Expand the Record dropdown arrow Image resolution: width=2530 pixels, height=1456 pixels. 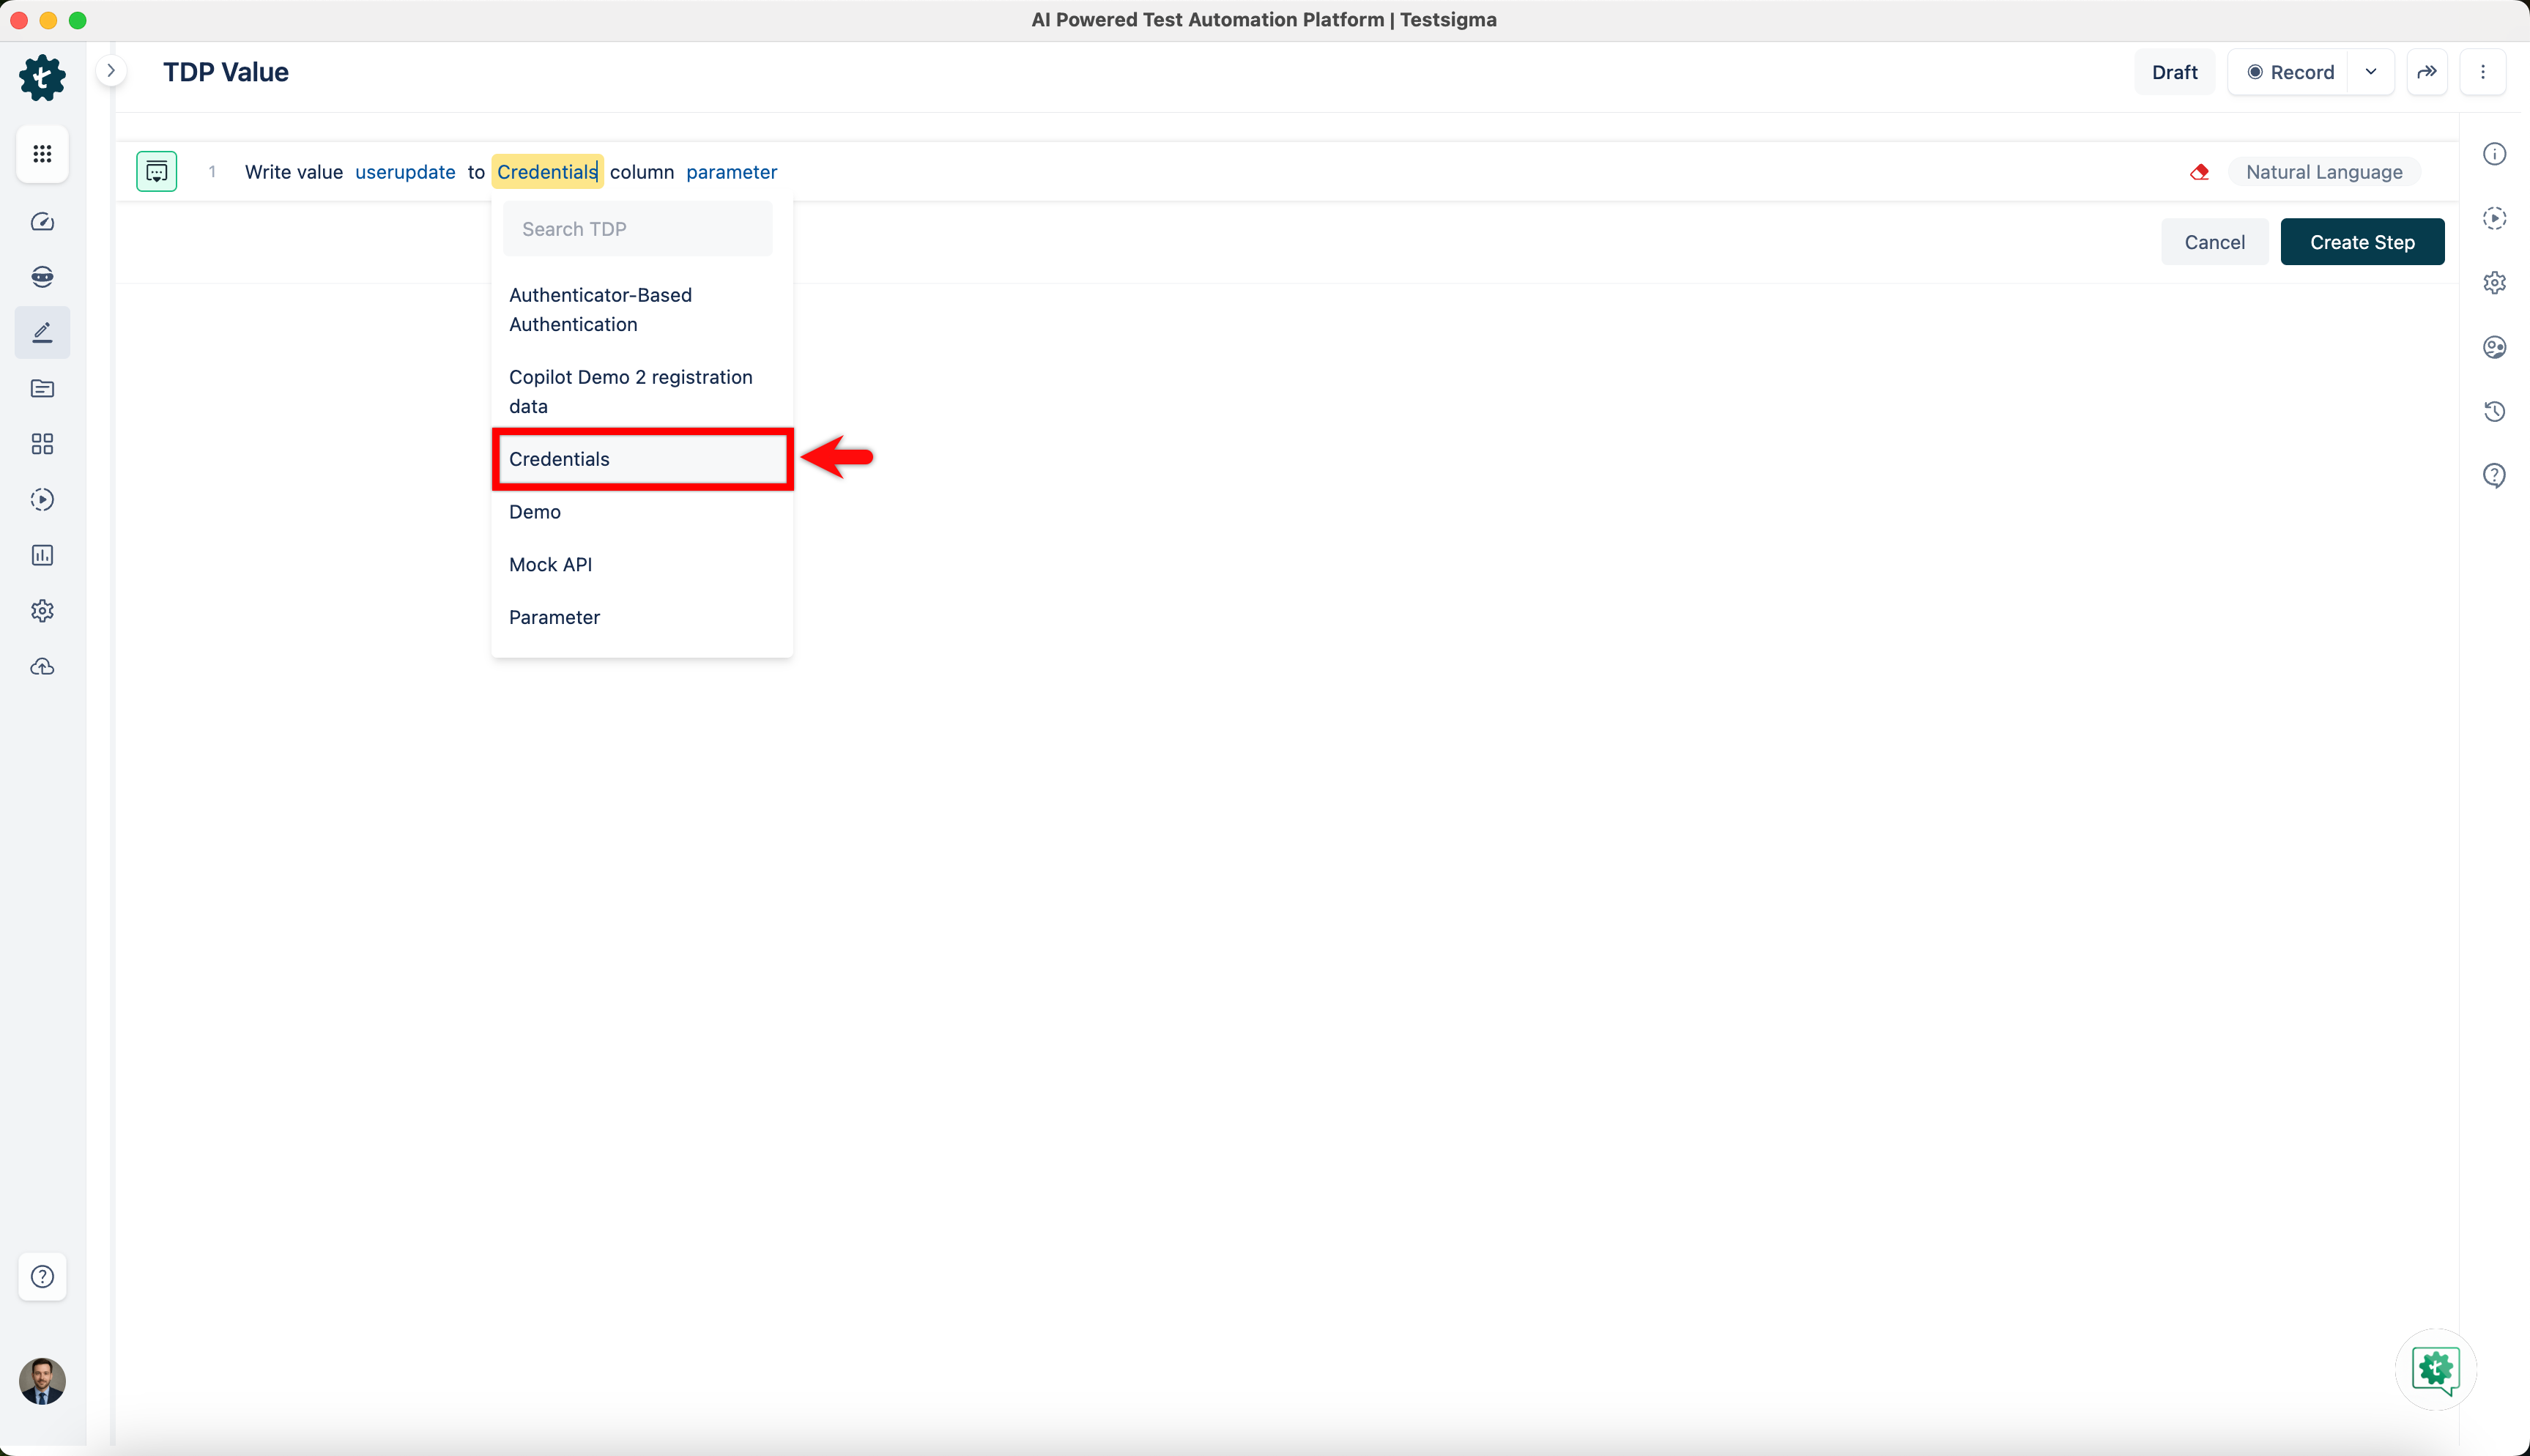(x=2371, y=72)
